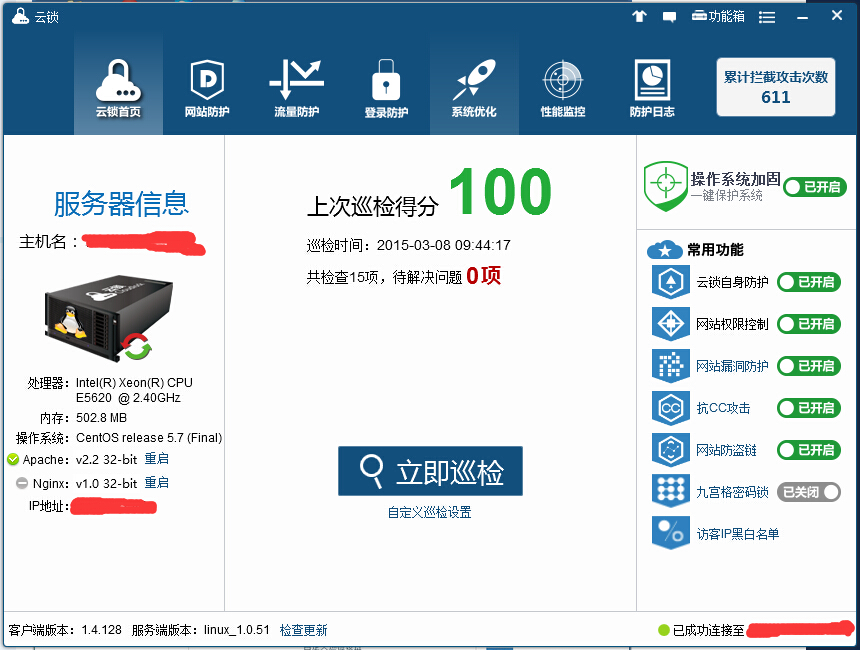The width and height of the screenshot is (860, 650).
Task: Open the 网站漏洞防护 text link
Action: coord(732,366)
